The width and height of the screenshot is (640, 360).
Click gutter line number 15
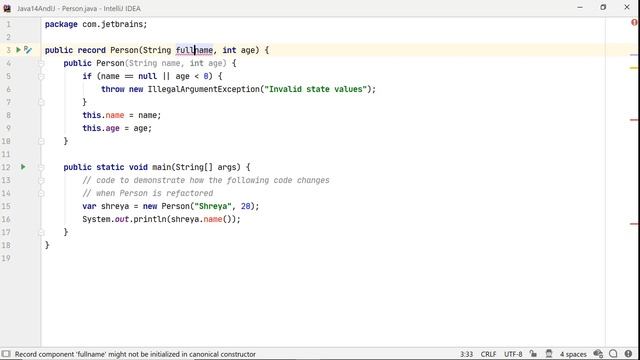[x=6, y=206]
